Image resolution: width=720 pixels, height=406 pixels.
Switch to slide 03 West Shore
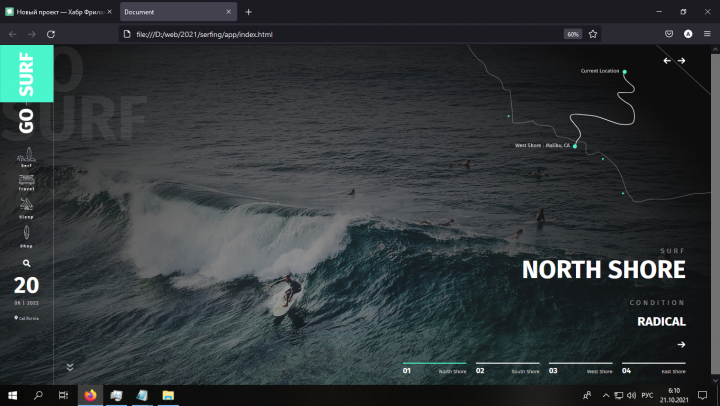(x=580, y=368)
